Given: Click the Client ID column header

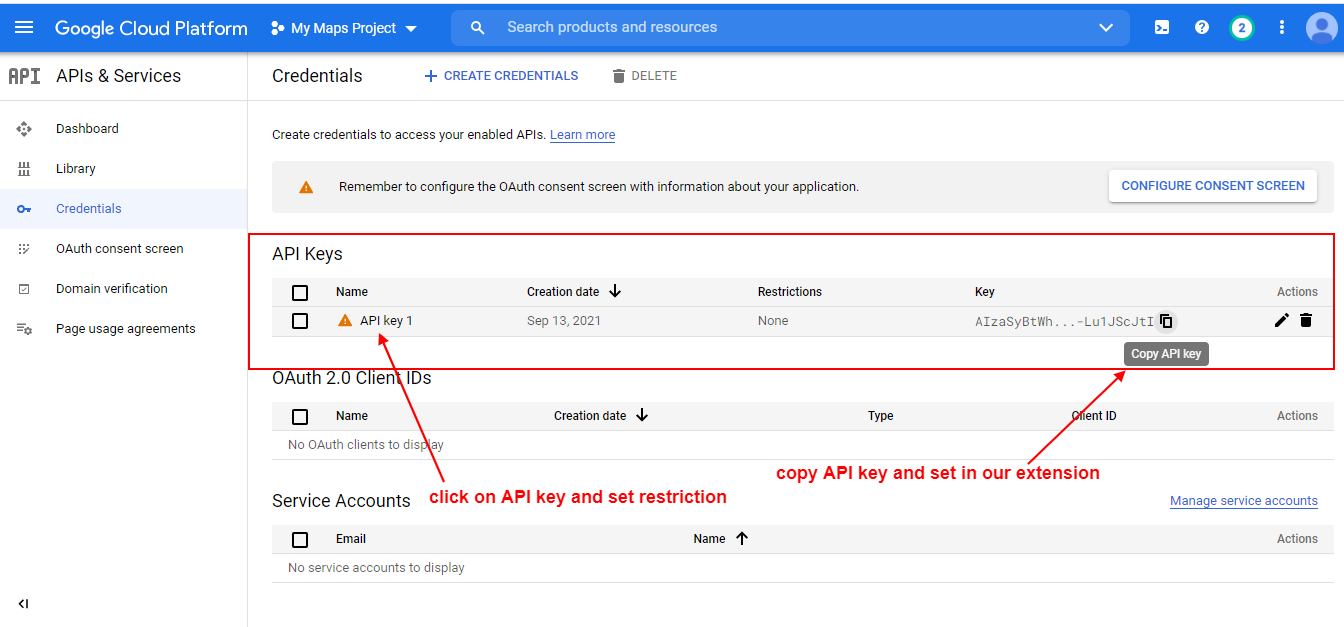Looking at the screenshot, I should pos(1094,416).
